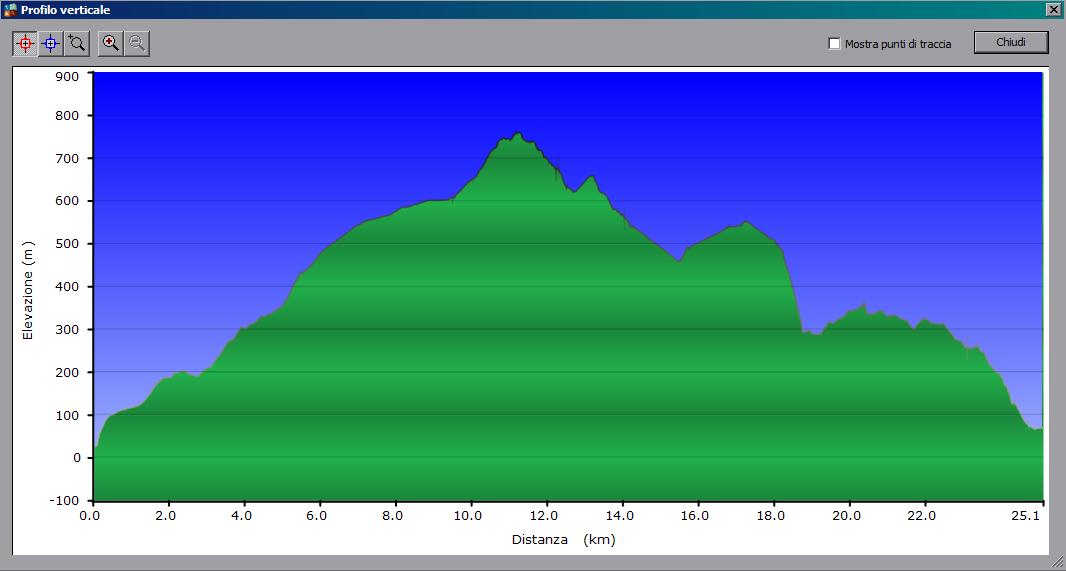Click the -100 elevation axis value

pos(66,501)
